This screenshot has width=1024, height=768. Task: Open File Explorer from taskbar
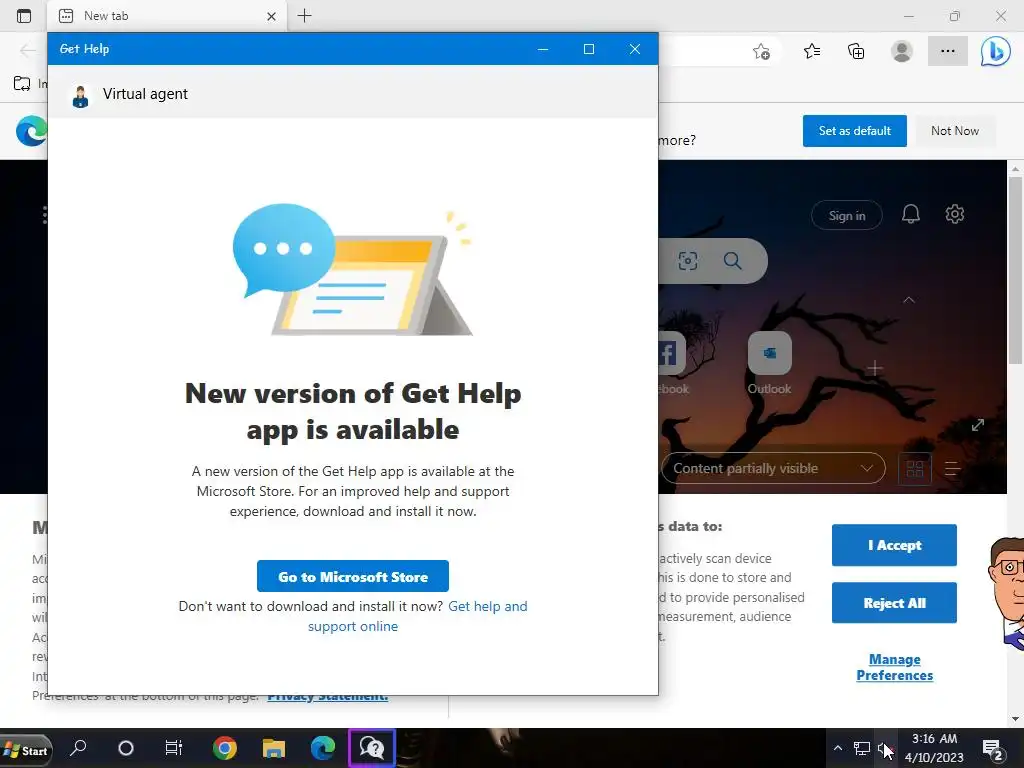click(274, 748)
